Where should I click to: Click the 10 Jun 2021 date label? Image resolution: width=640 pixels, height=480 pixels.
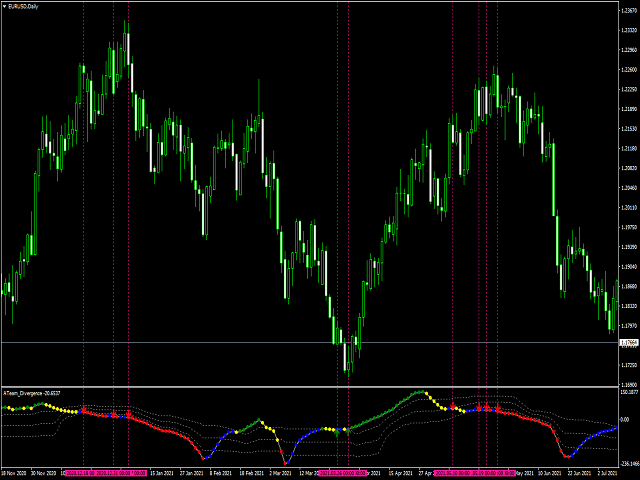point(550,473)
